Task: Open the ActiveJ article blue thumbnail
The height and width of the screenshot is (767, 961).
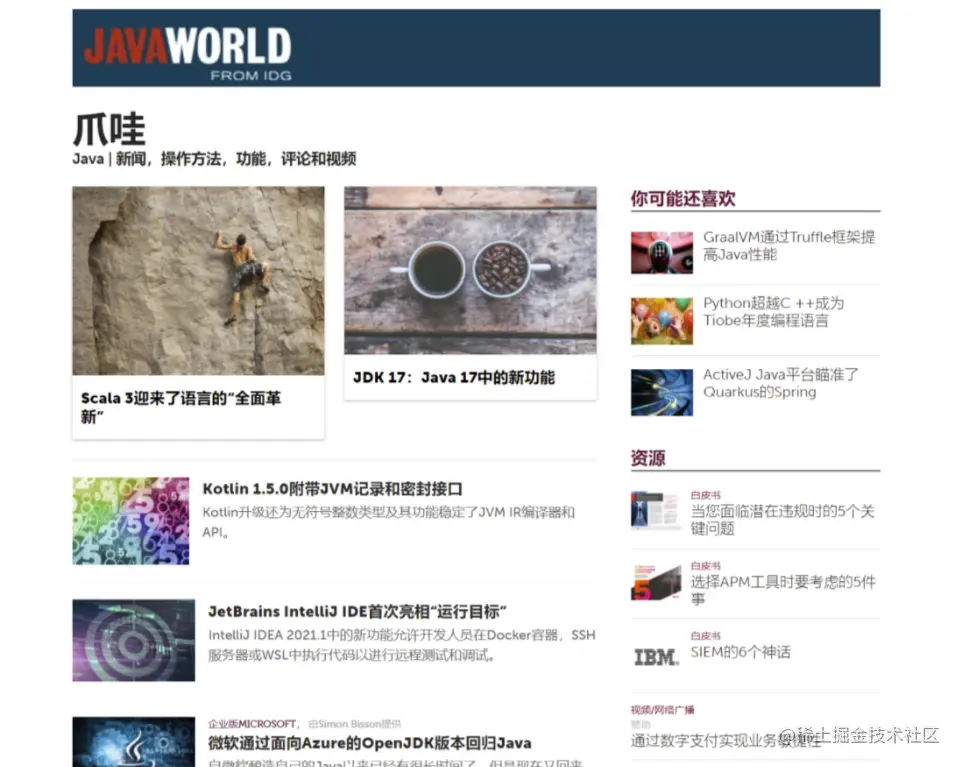Action: [x=662, y=392]
